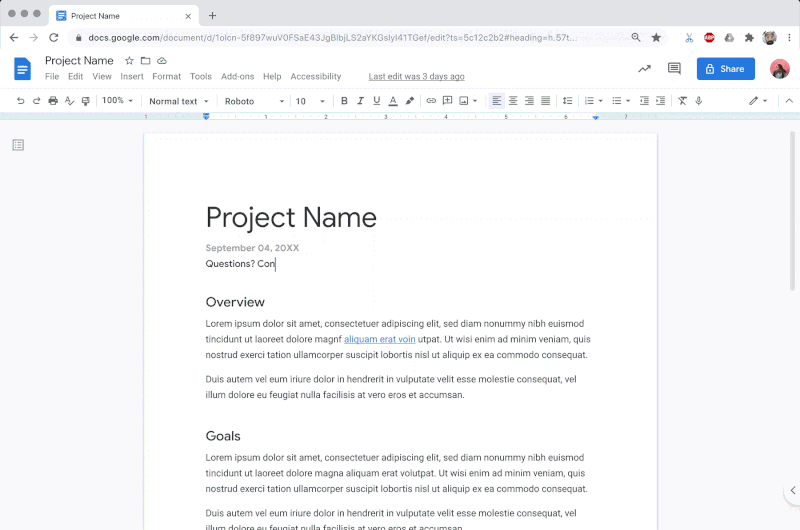Set justified text alignment

(545, 101)
